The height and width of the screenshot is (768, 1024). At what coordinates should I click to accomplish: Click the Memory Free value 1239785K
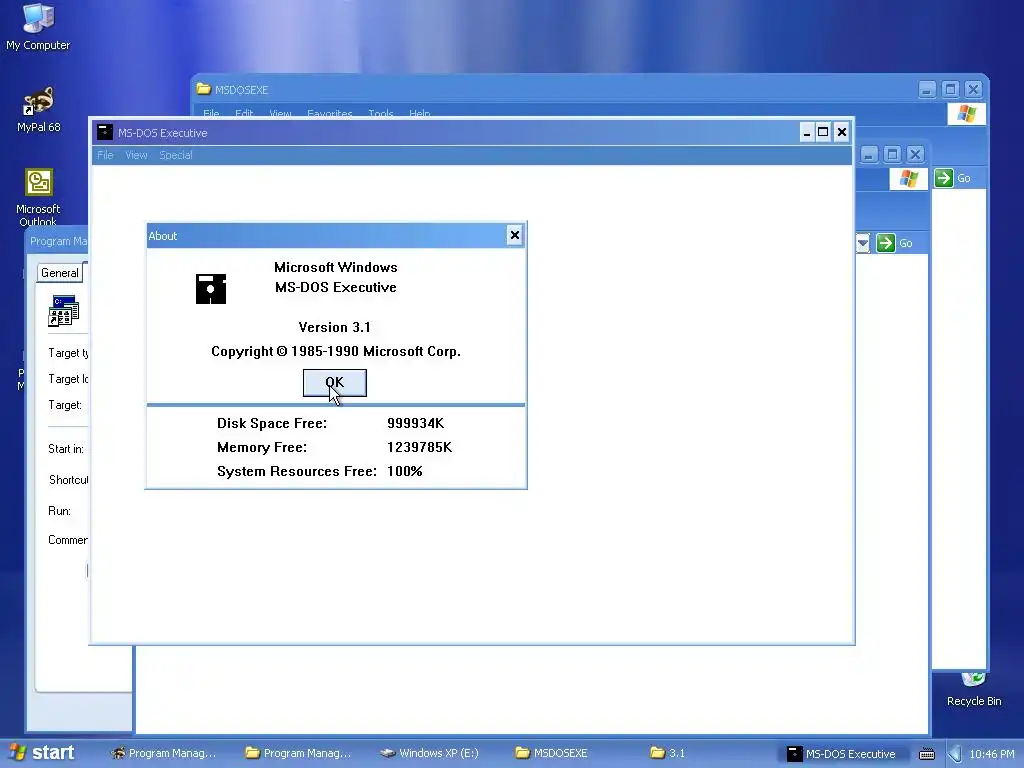pyautogui.click(x=419, y=447)
